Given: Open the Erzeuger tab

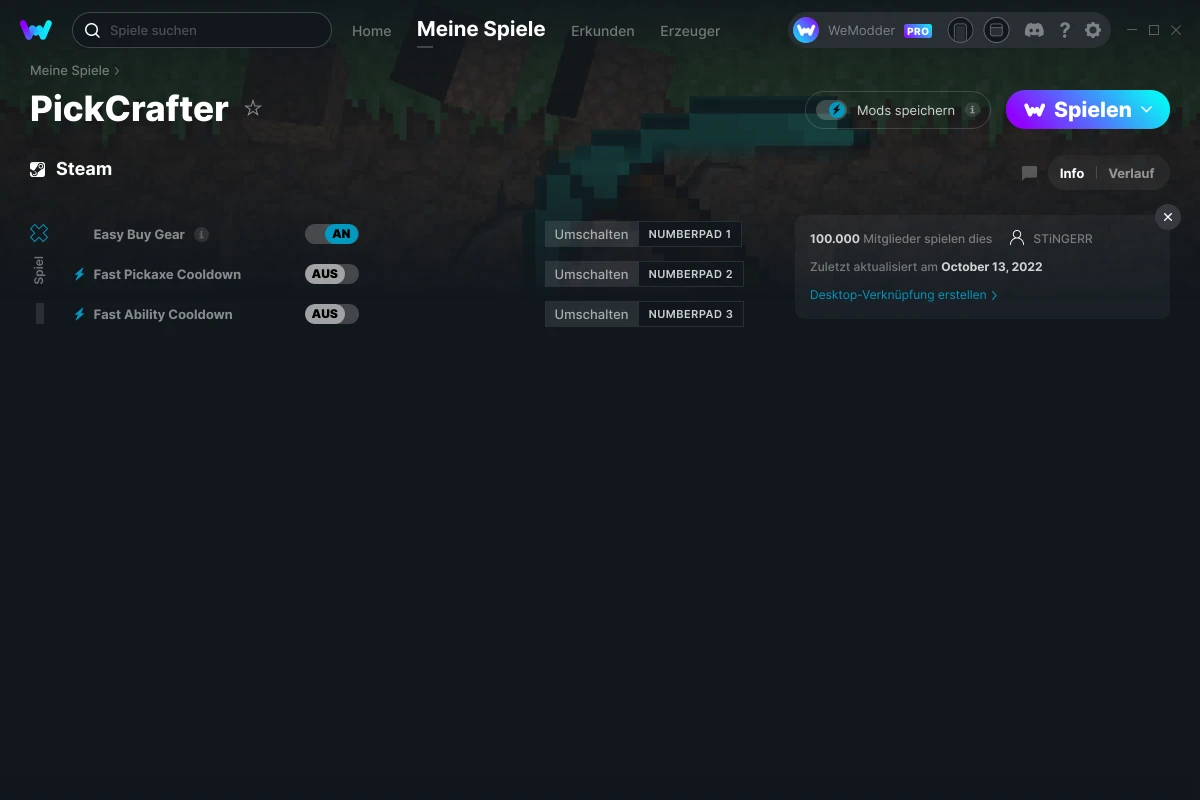Looking at the screenshot, I should [690, 31].
